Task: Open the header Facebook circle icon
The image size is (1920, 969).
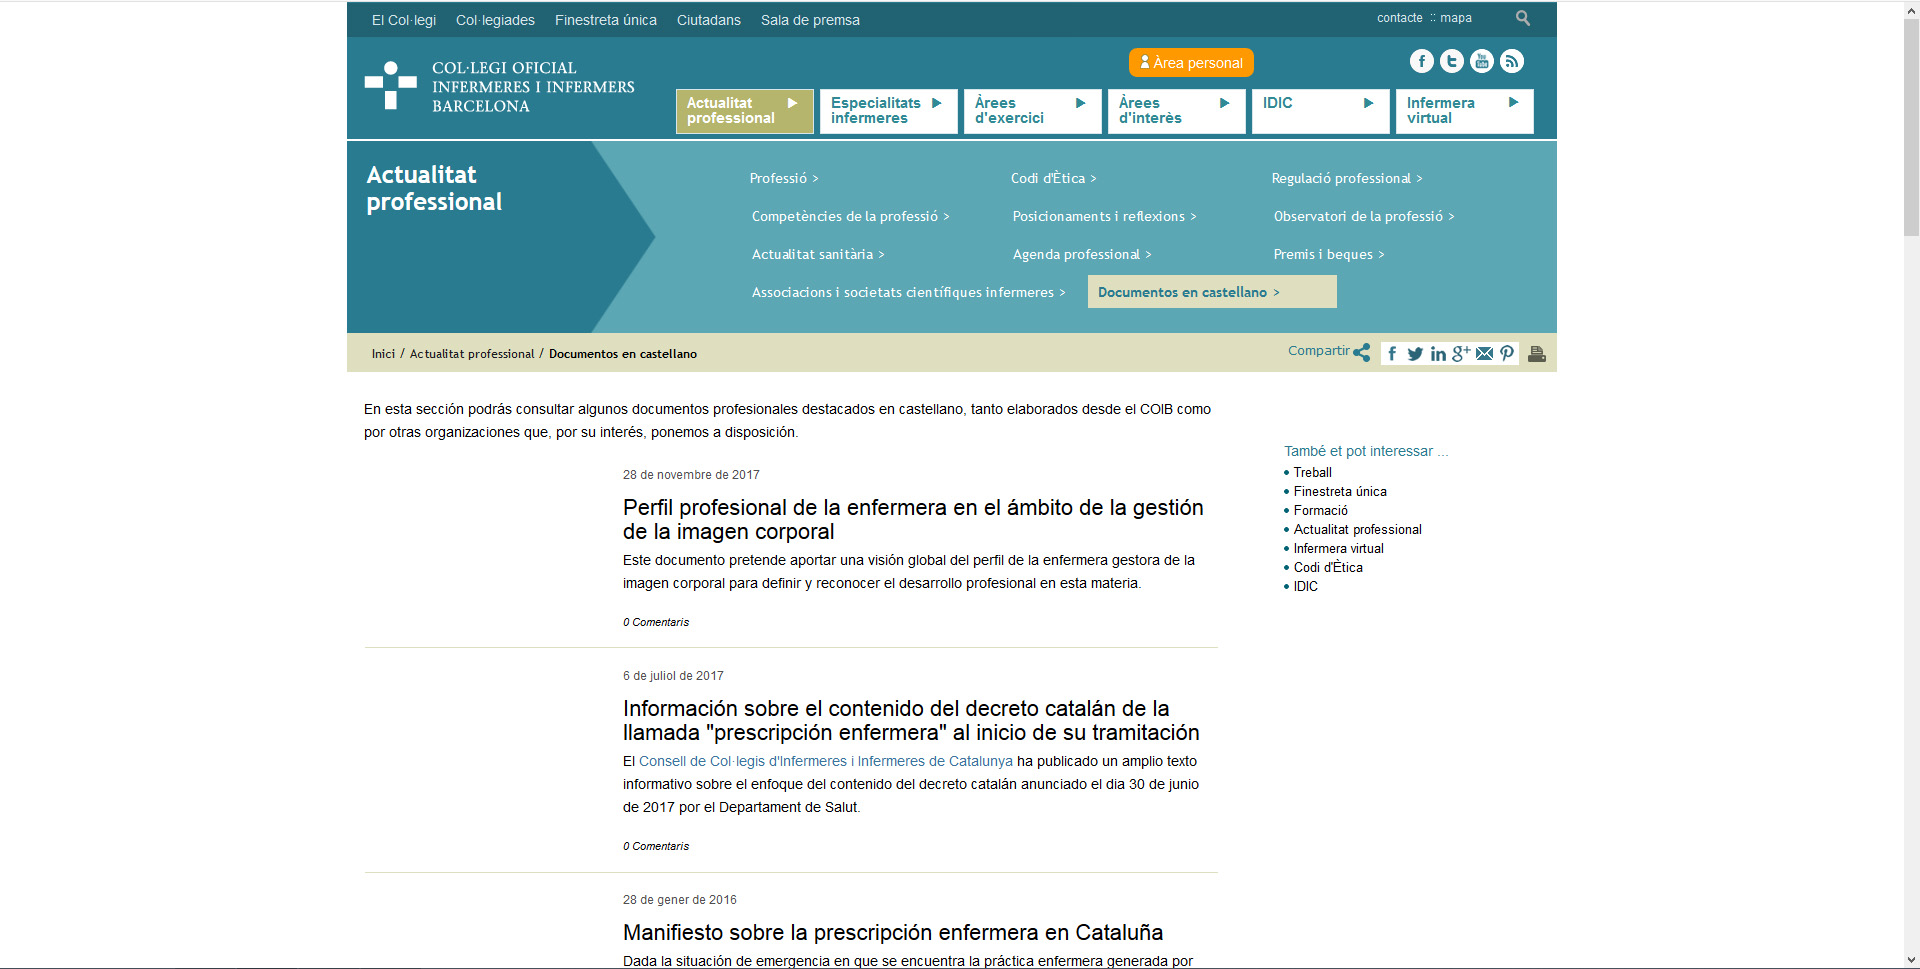Action: [x=1421, y=62]
